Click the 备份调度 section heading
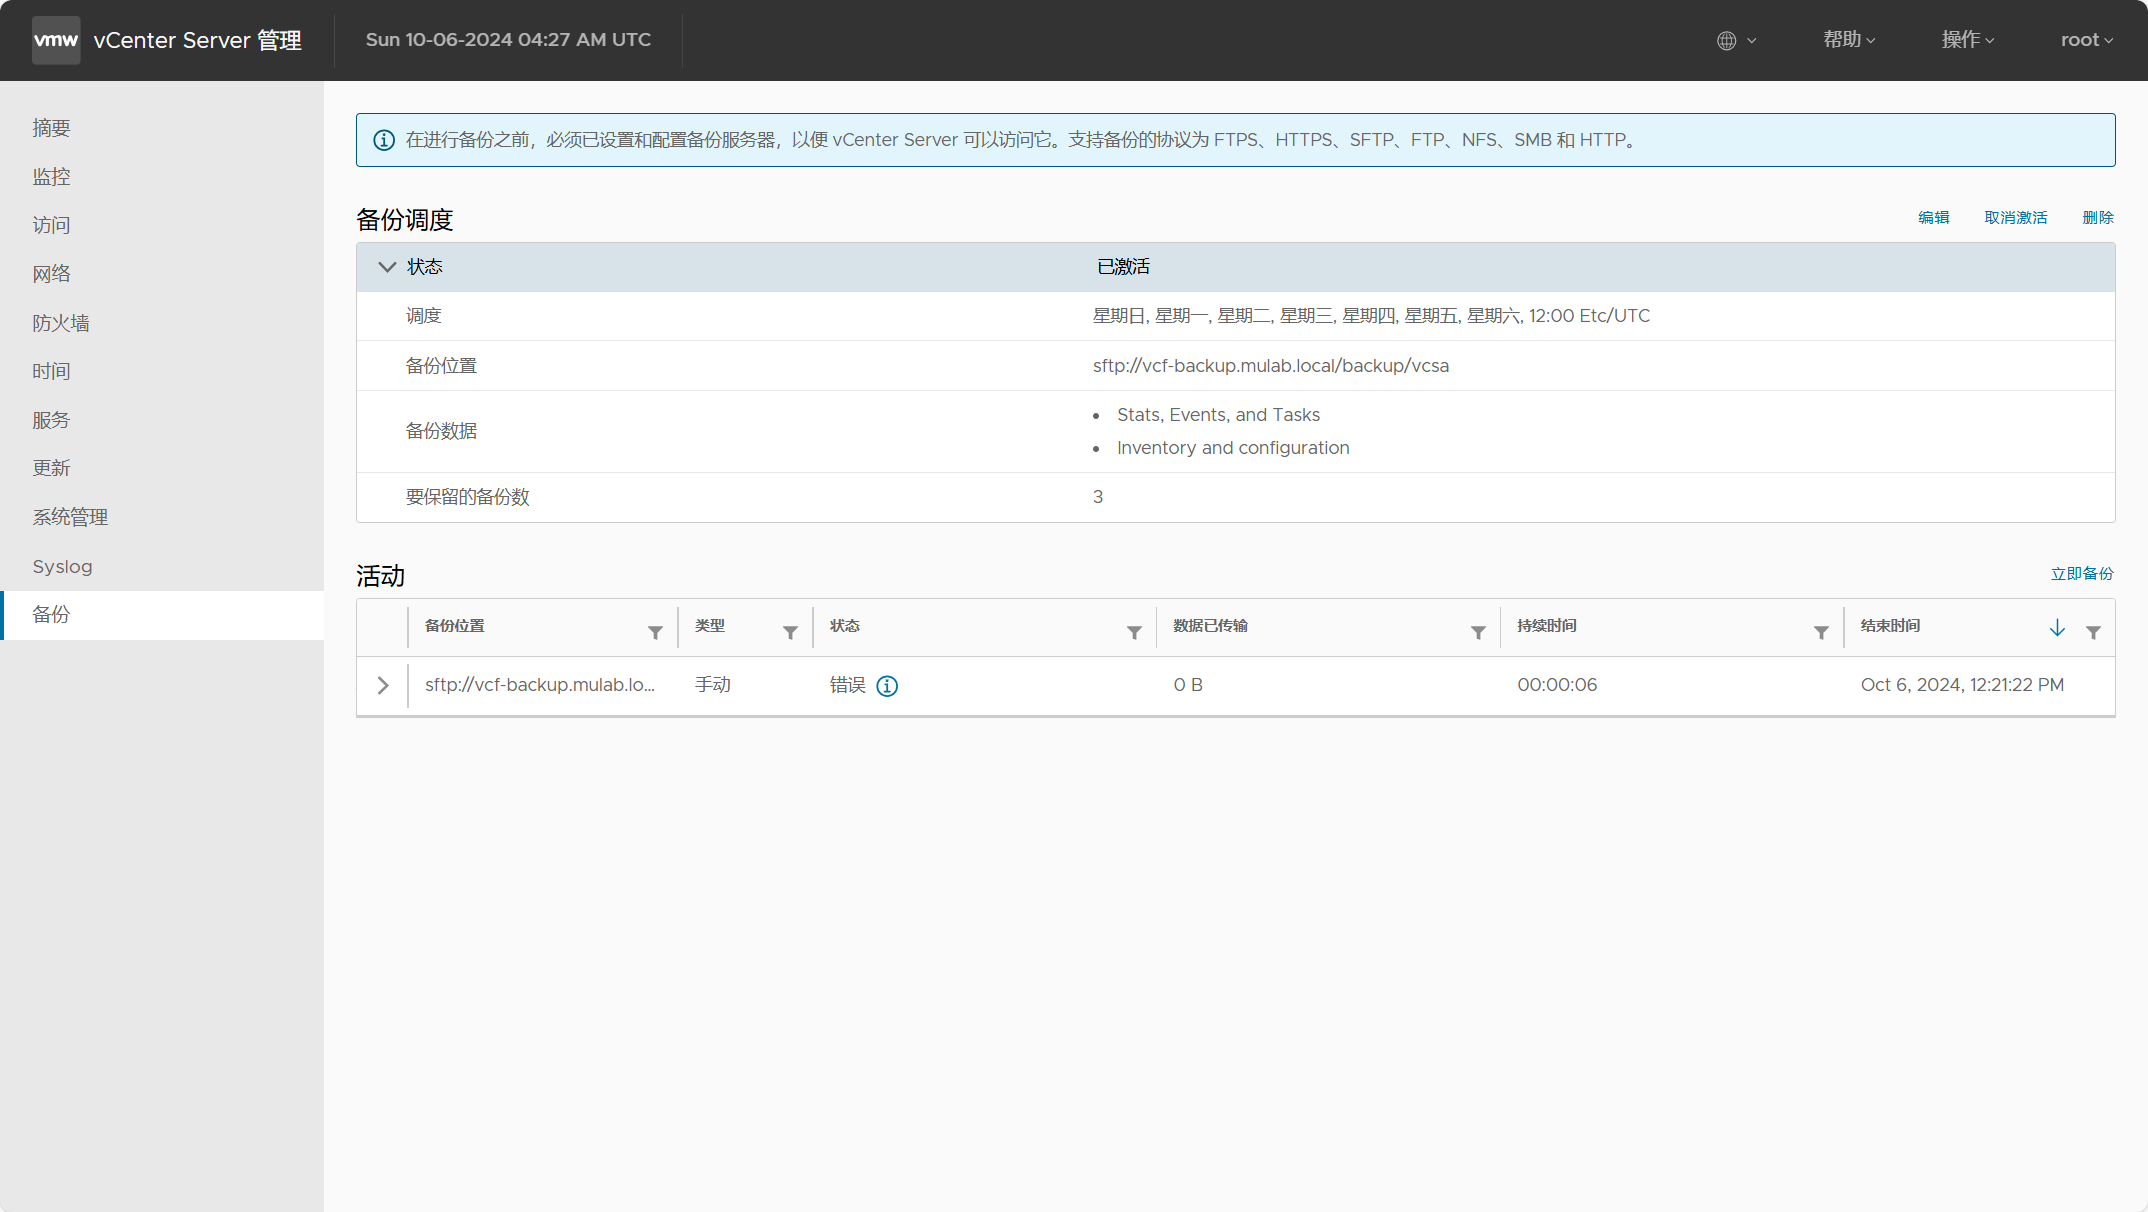2148x1212 pixels. point(405,220)
